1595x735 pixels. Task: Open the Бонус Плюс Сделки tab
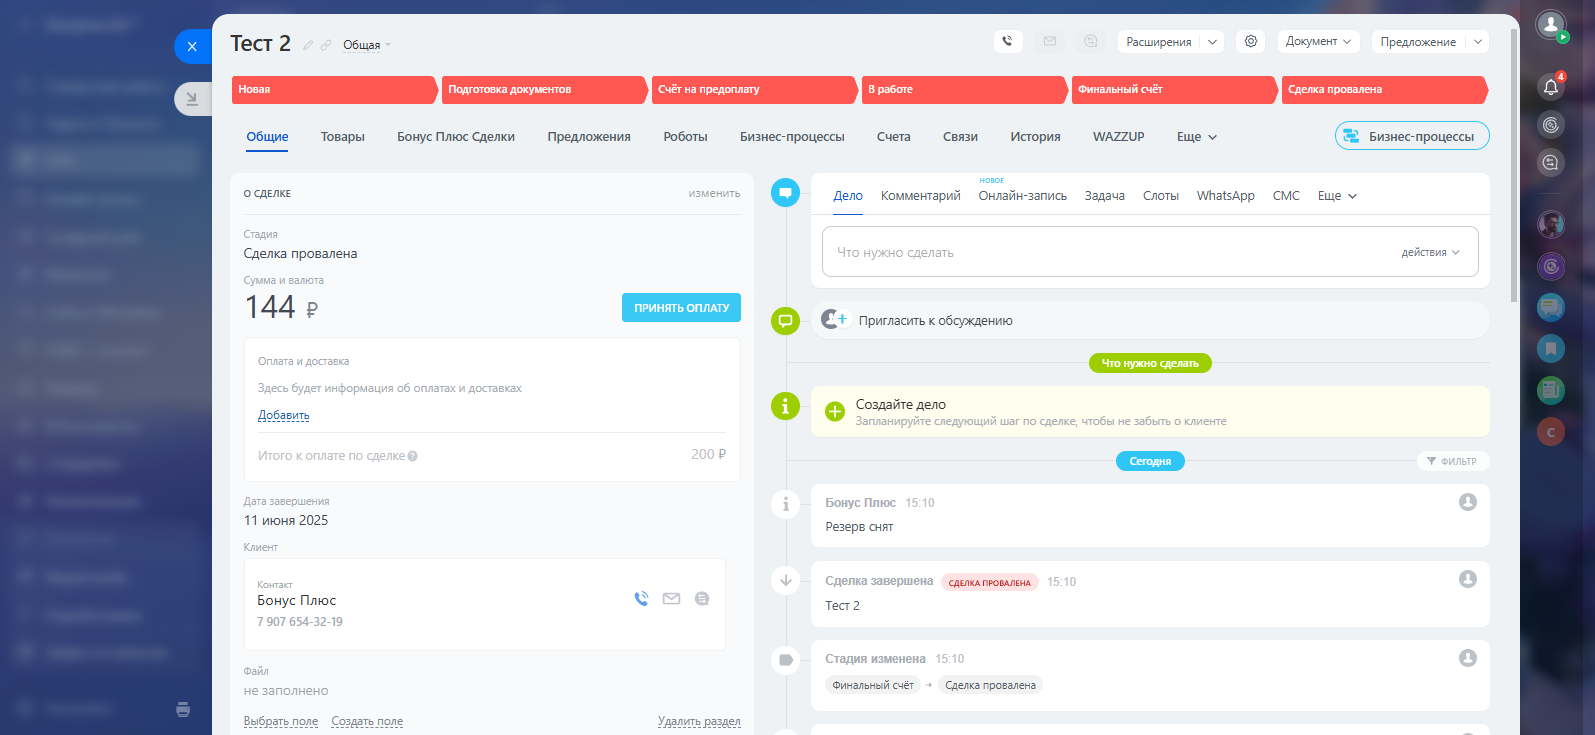coord(456,137)
